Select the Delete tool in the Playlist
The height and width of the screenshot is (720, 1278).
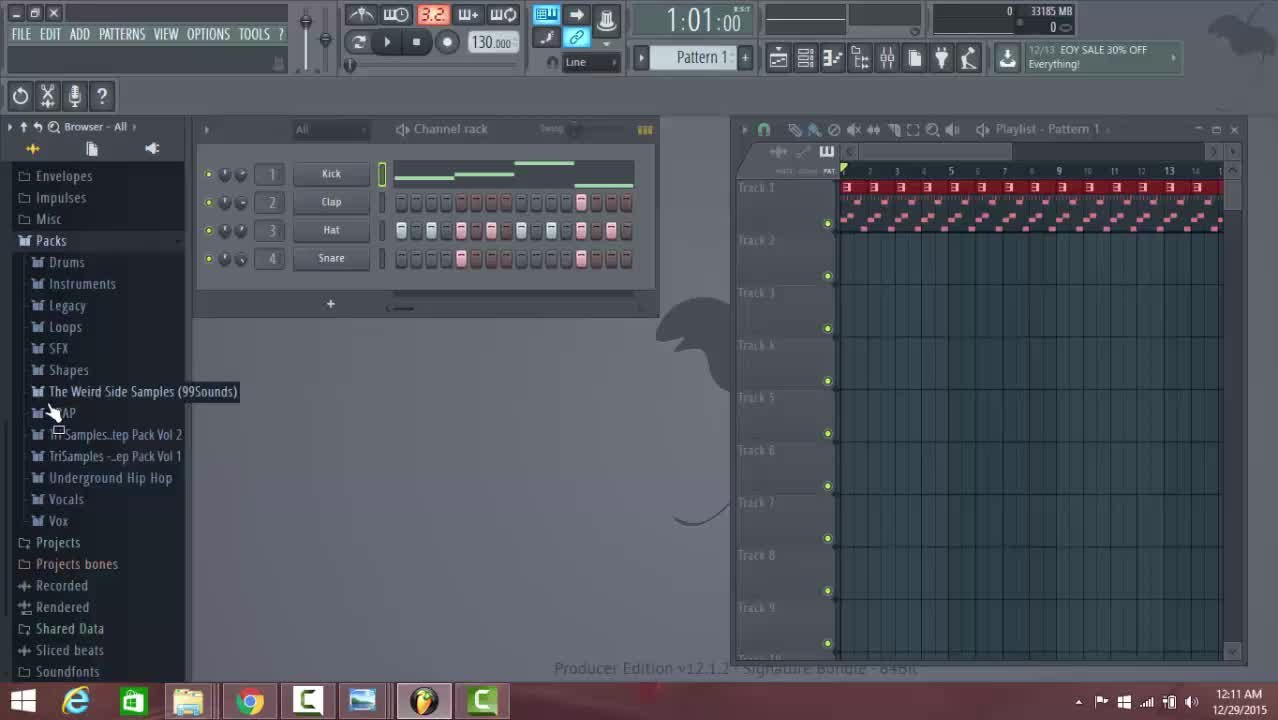pos(834,129)
